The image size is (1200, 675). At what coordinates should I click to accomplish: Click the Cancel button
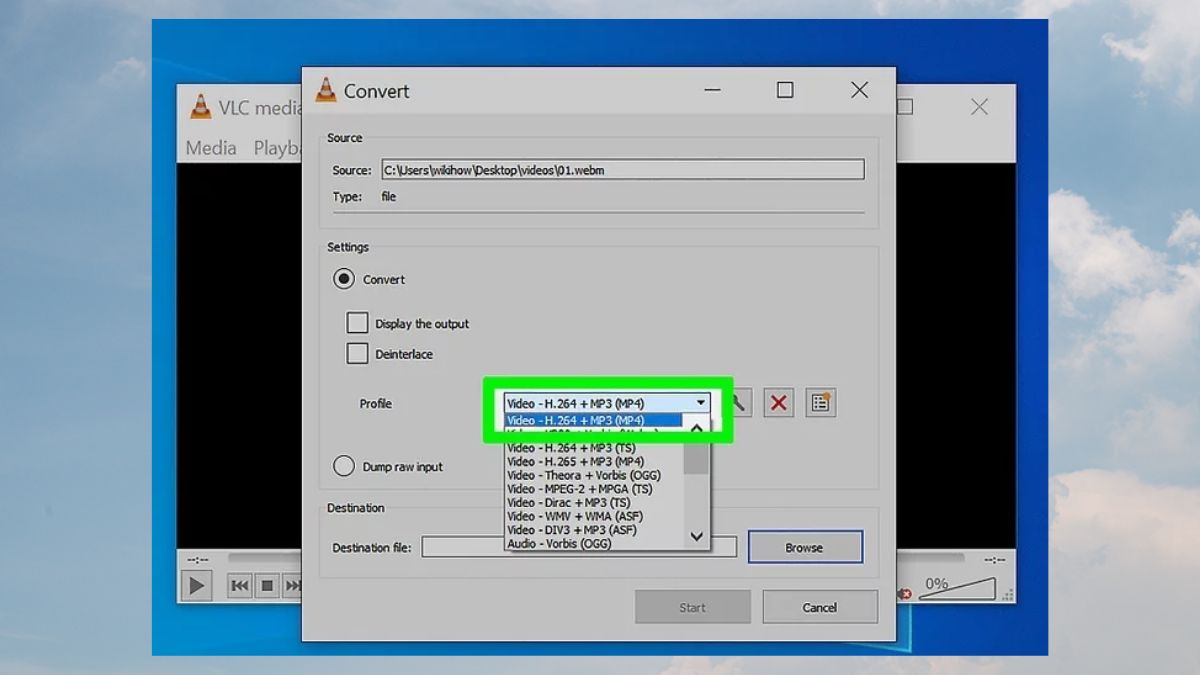point(820,607)
